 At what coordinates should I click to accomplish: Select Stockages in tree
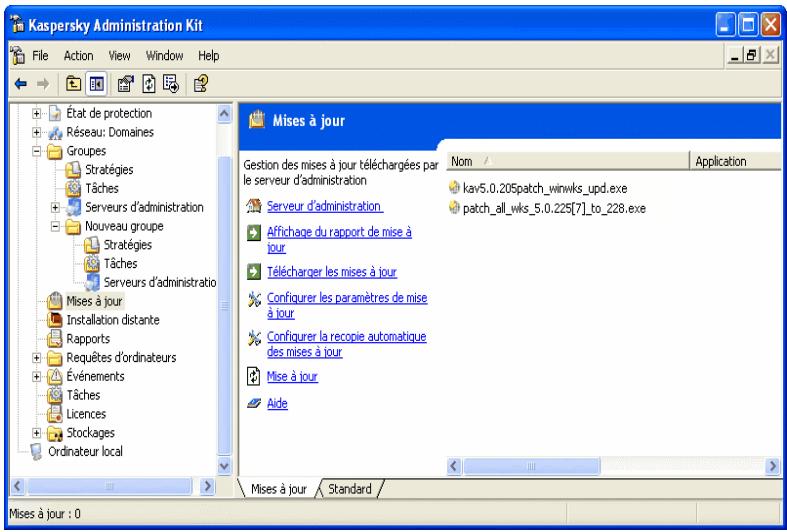(x=90, y=433)
